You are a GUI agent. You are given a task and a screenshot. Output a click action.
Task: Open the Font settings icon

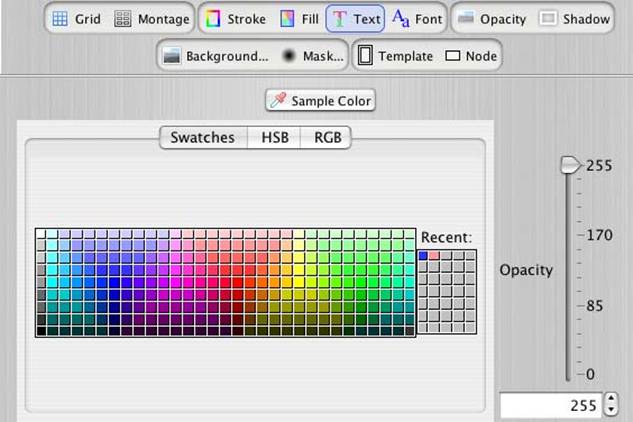pyautogui.click(x=417, y=19)
